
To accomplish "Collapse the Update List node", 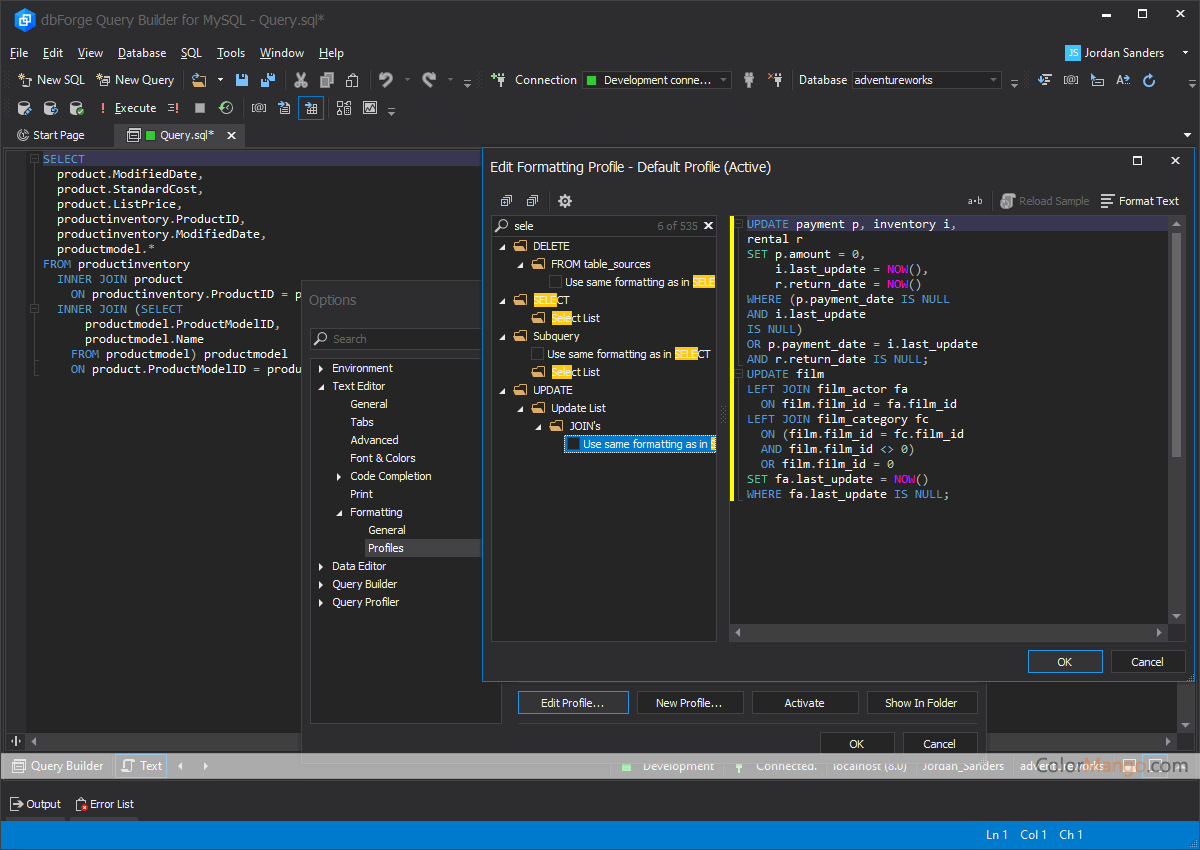I will tap(520, 408).
